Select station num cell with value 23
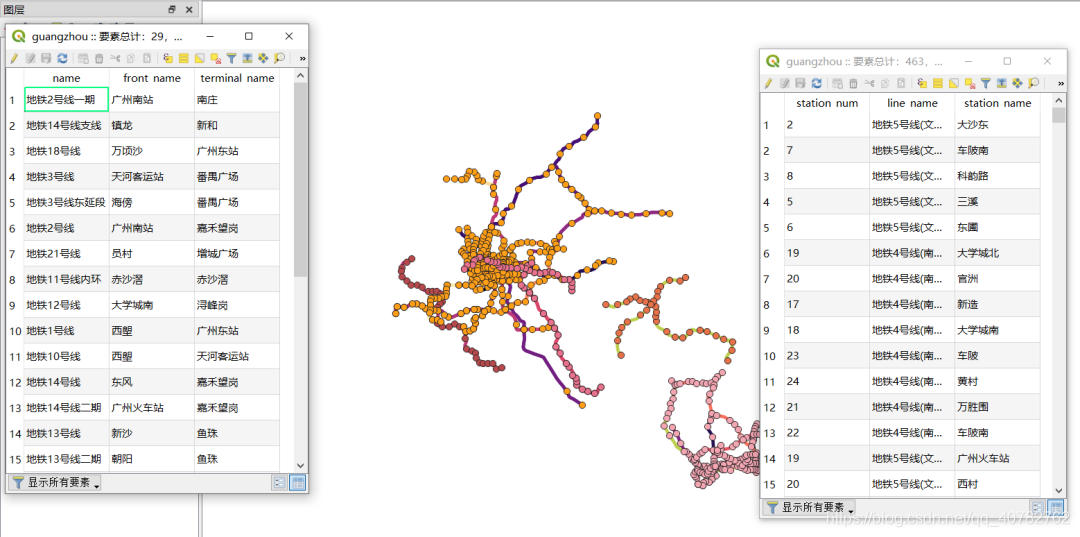1080x537 pixels. coord(827,356)
